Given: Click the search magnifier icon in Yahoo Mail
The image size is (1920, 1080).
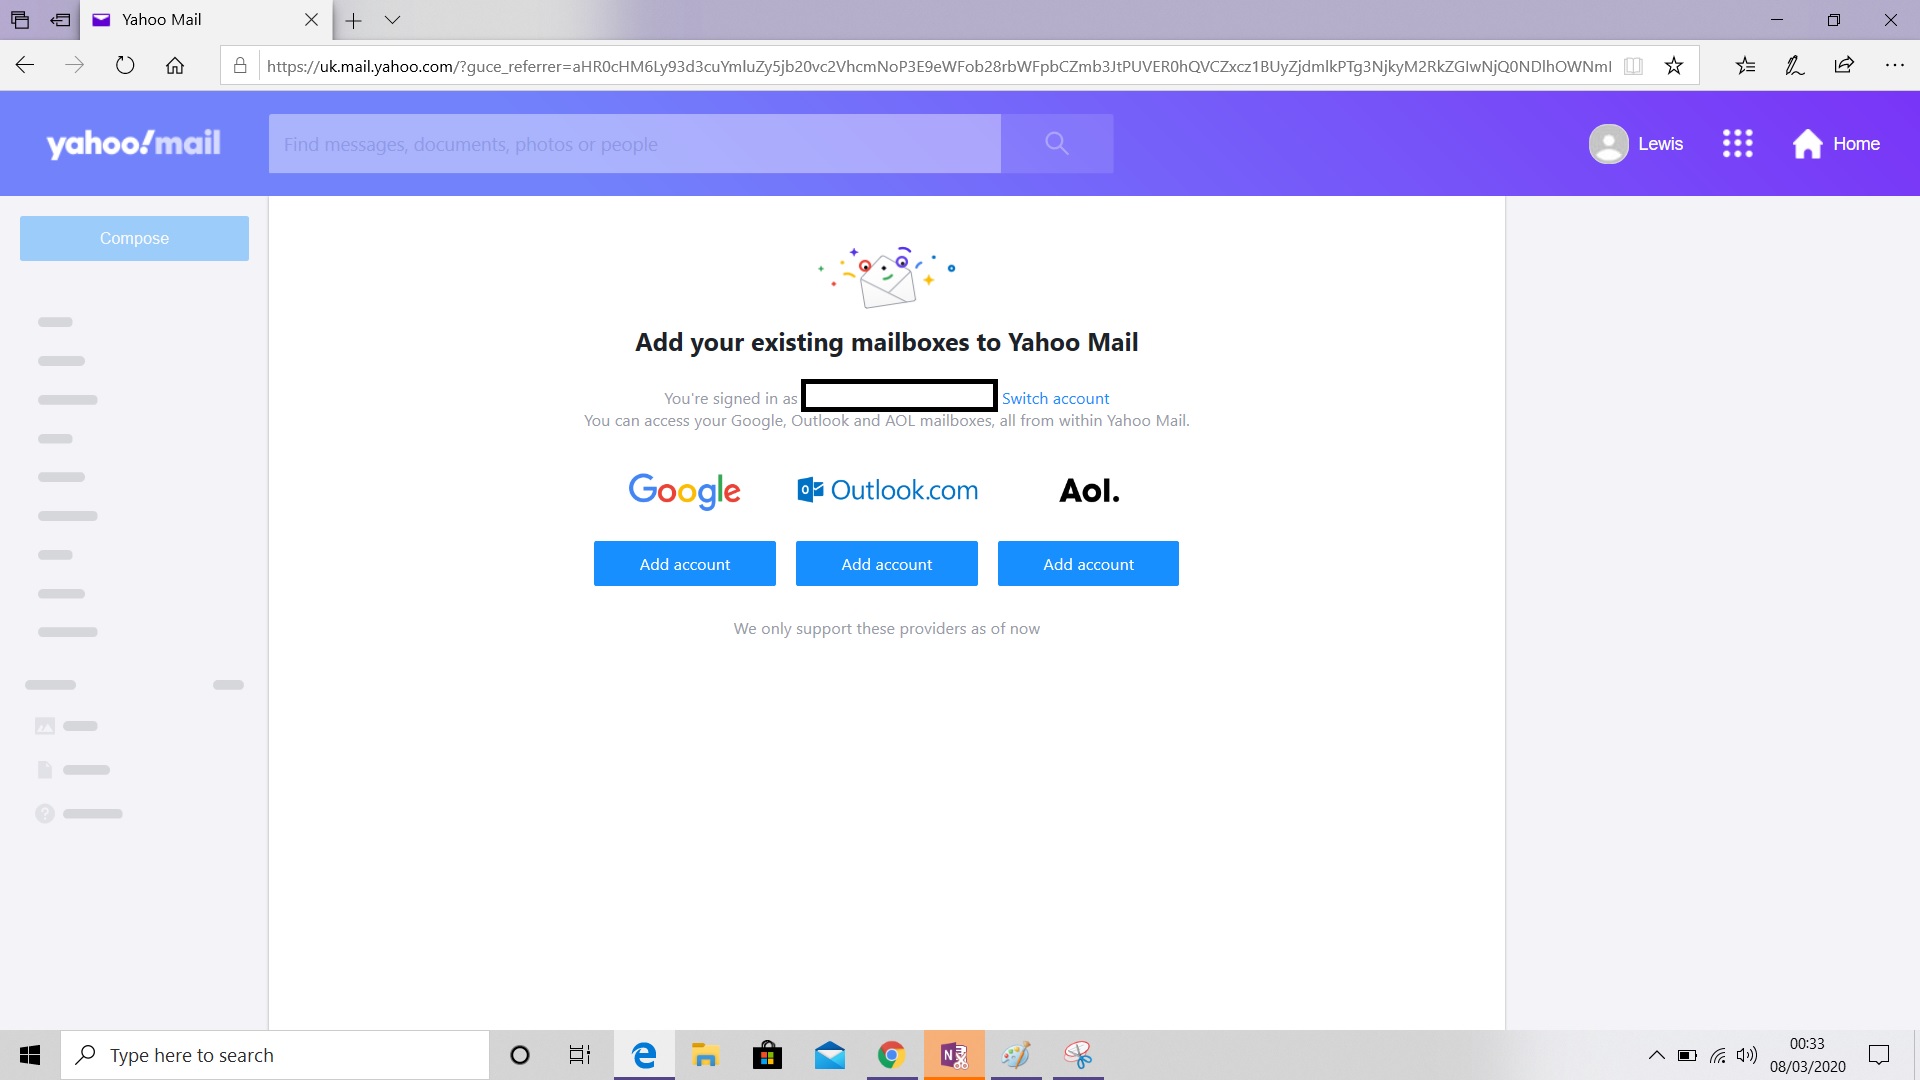Looking at the screenshot, I should (x=1056, y=143).
